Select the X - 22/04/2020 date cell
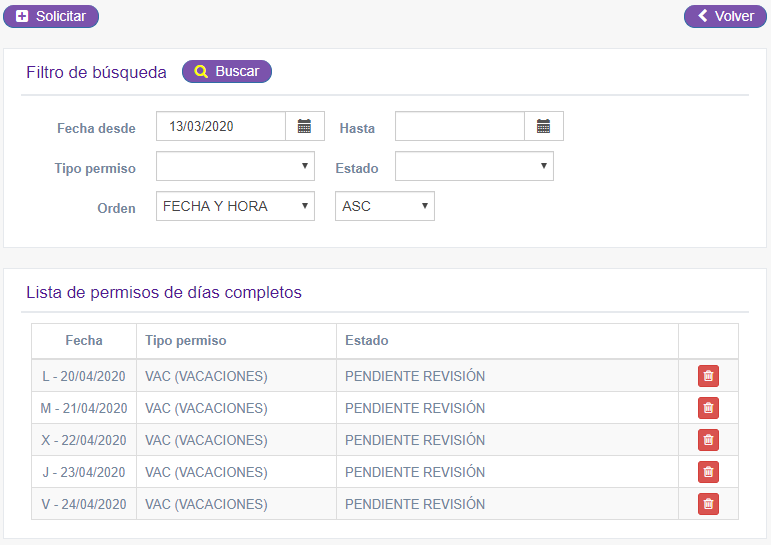The height and width of the screenshot is (545, 771). [84, 440]
